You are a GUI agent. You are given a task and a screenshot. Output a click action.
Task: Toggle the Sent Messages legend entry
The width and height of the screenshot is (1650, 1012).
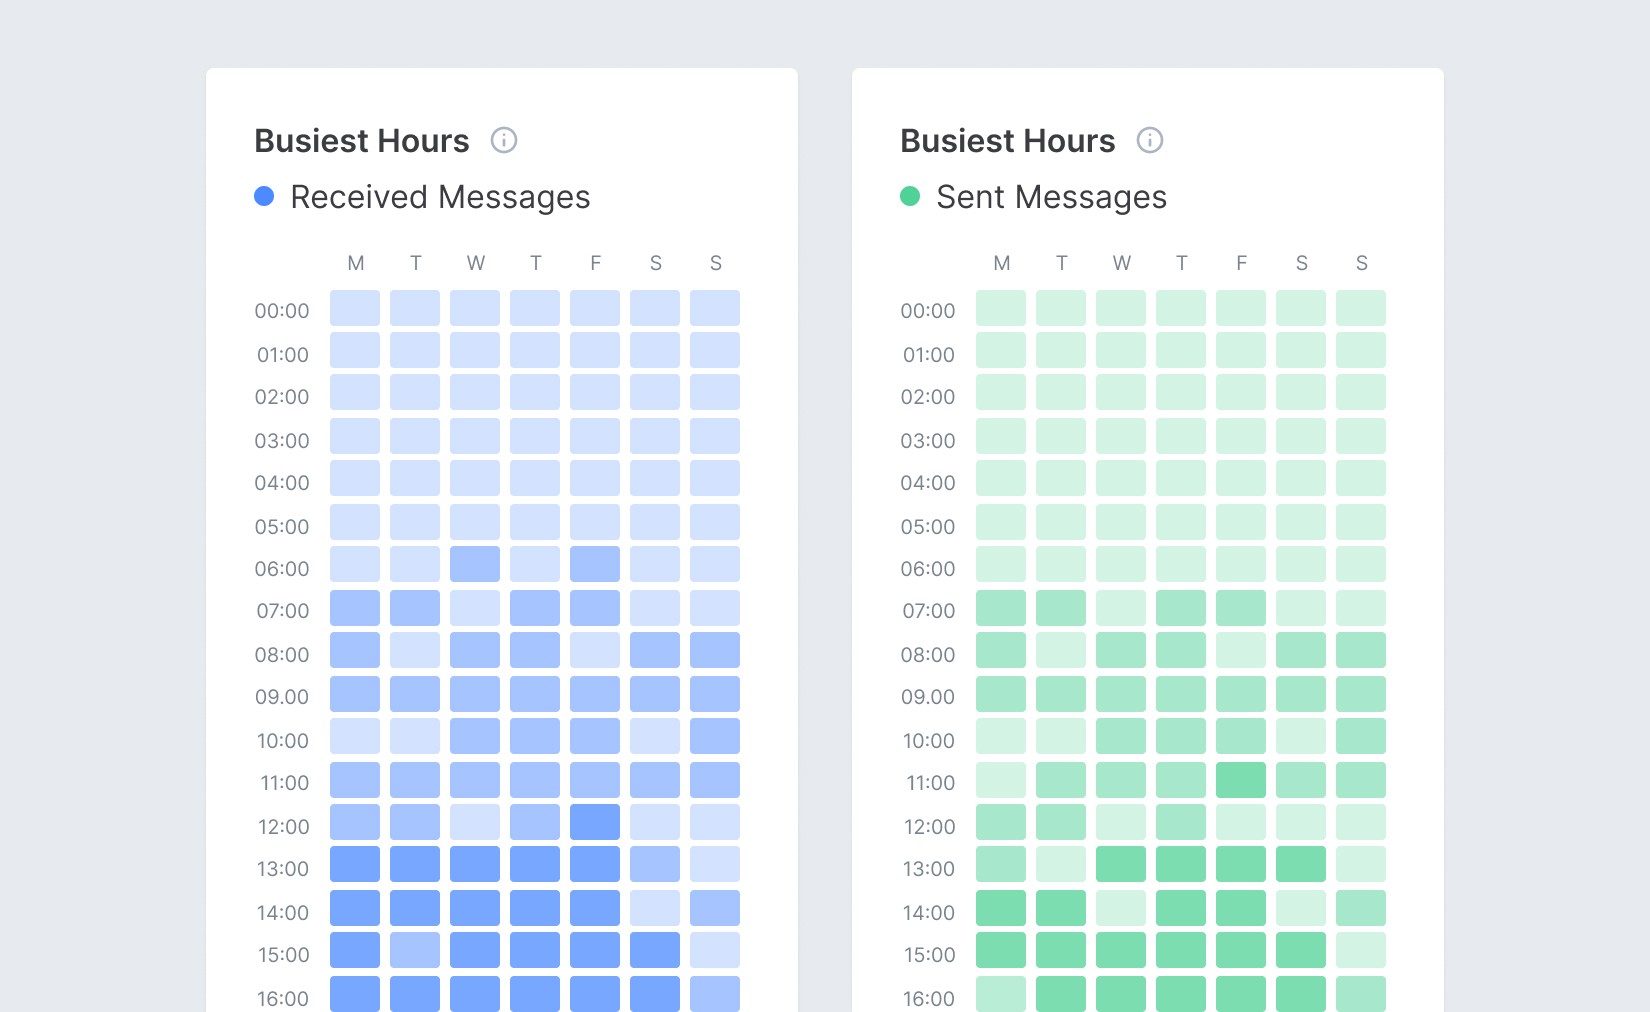[x=1050, y=197]
